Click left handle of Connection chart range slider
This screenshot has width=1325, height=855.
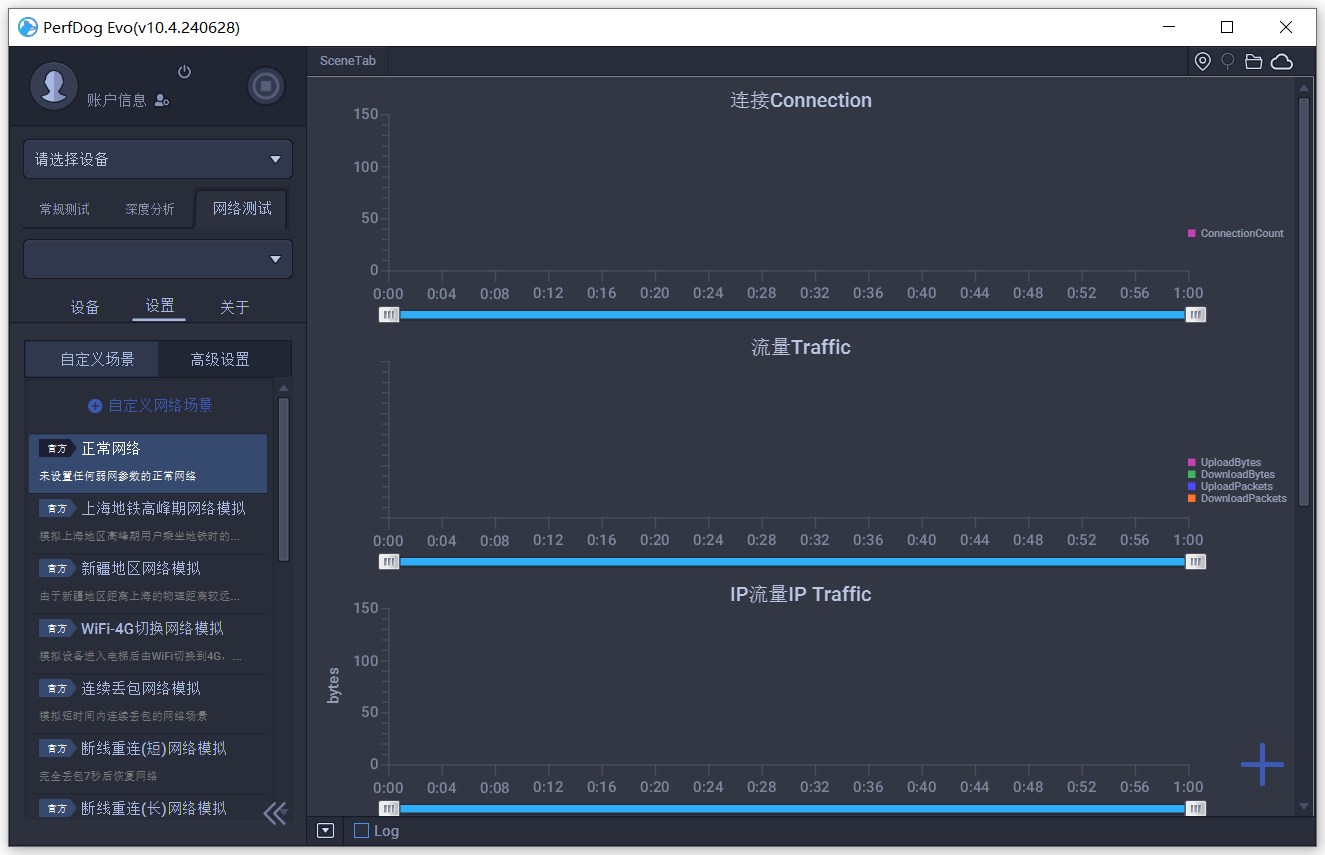389,315
